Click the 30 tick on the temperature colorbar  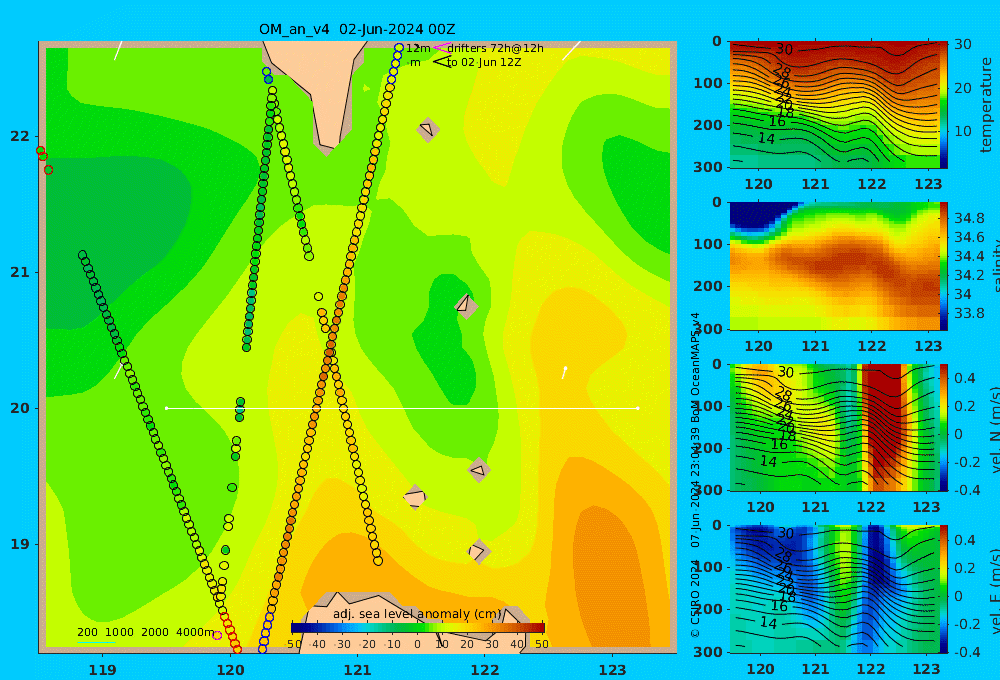click(962, 44)
